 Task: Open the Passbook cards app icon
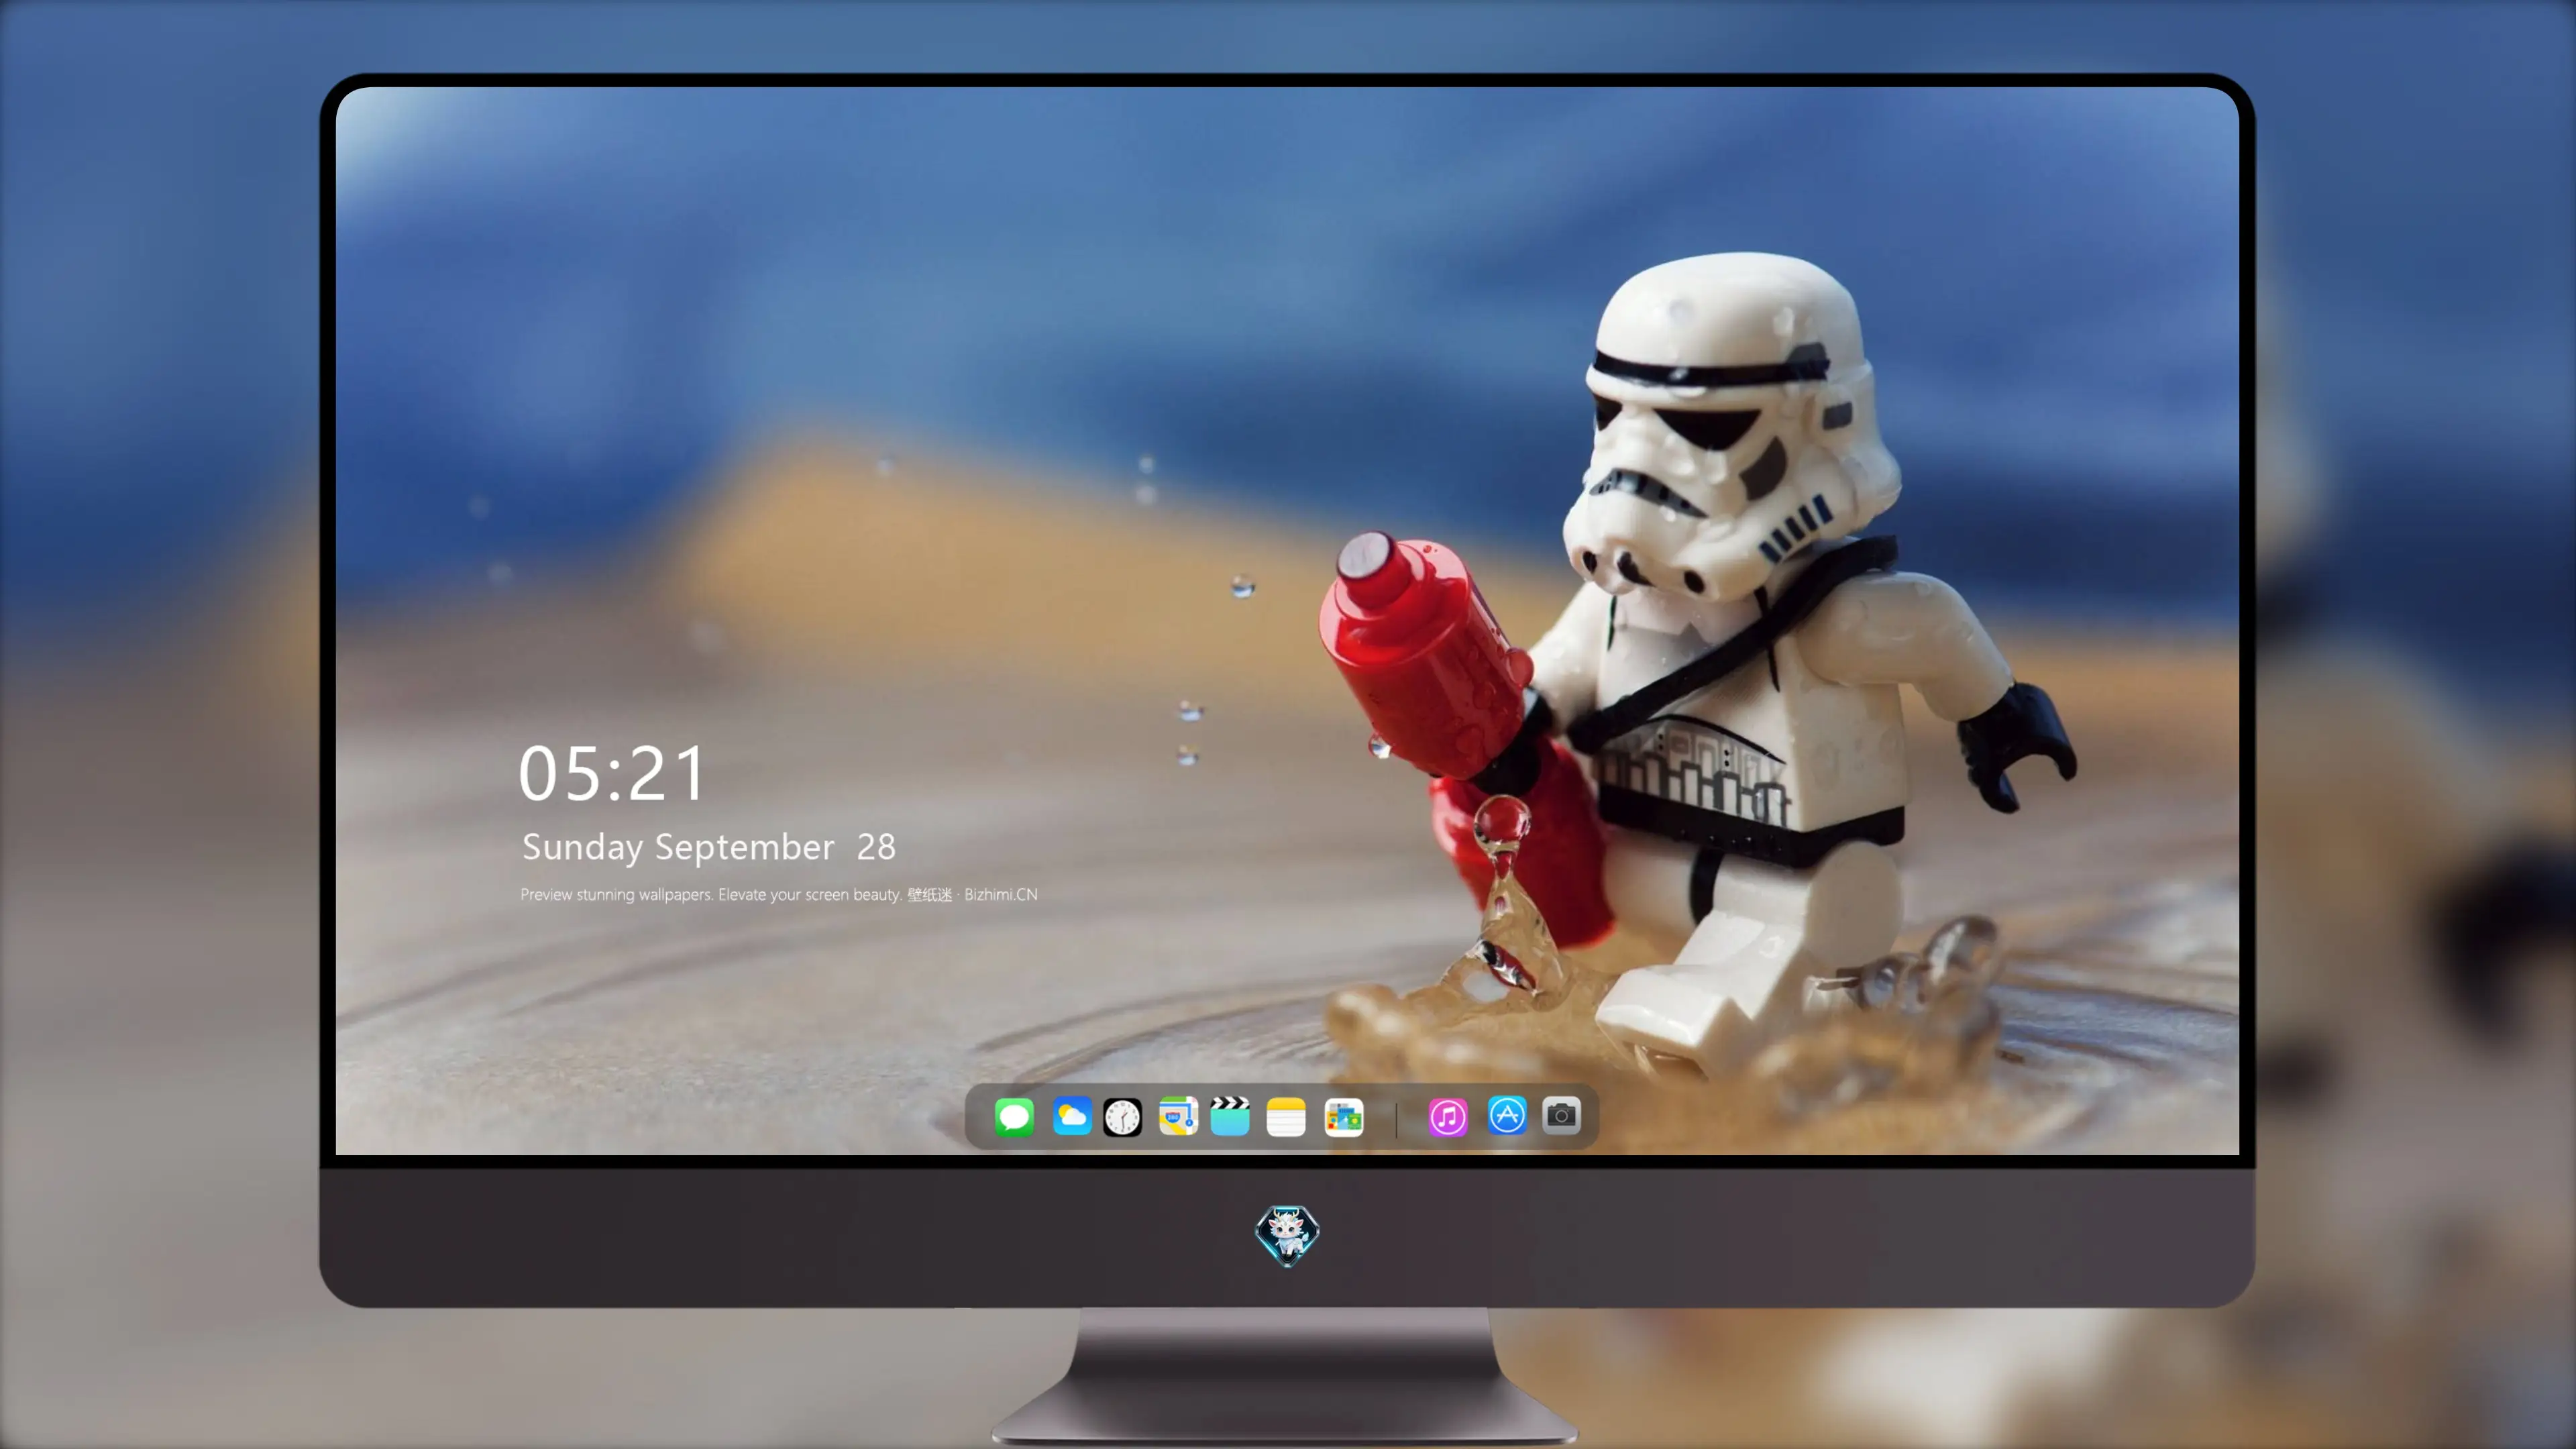(x=1344, y=1117)
